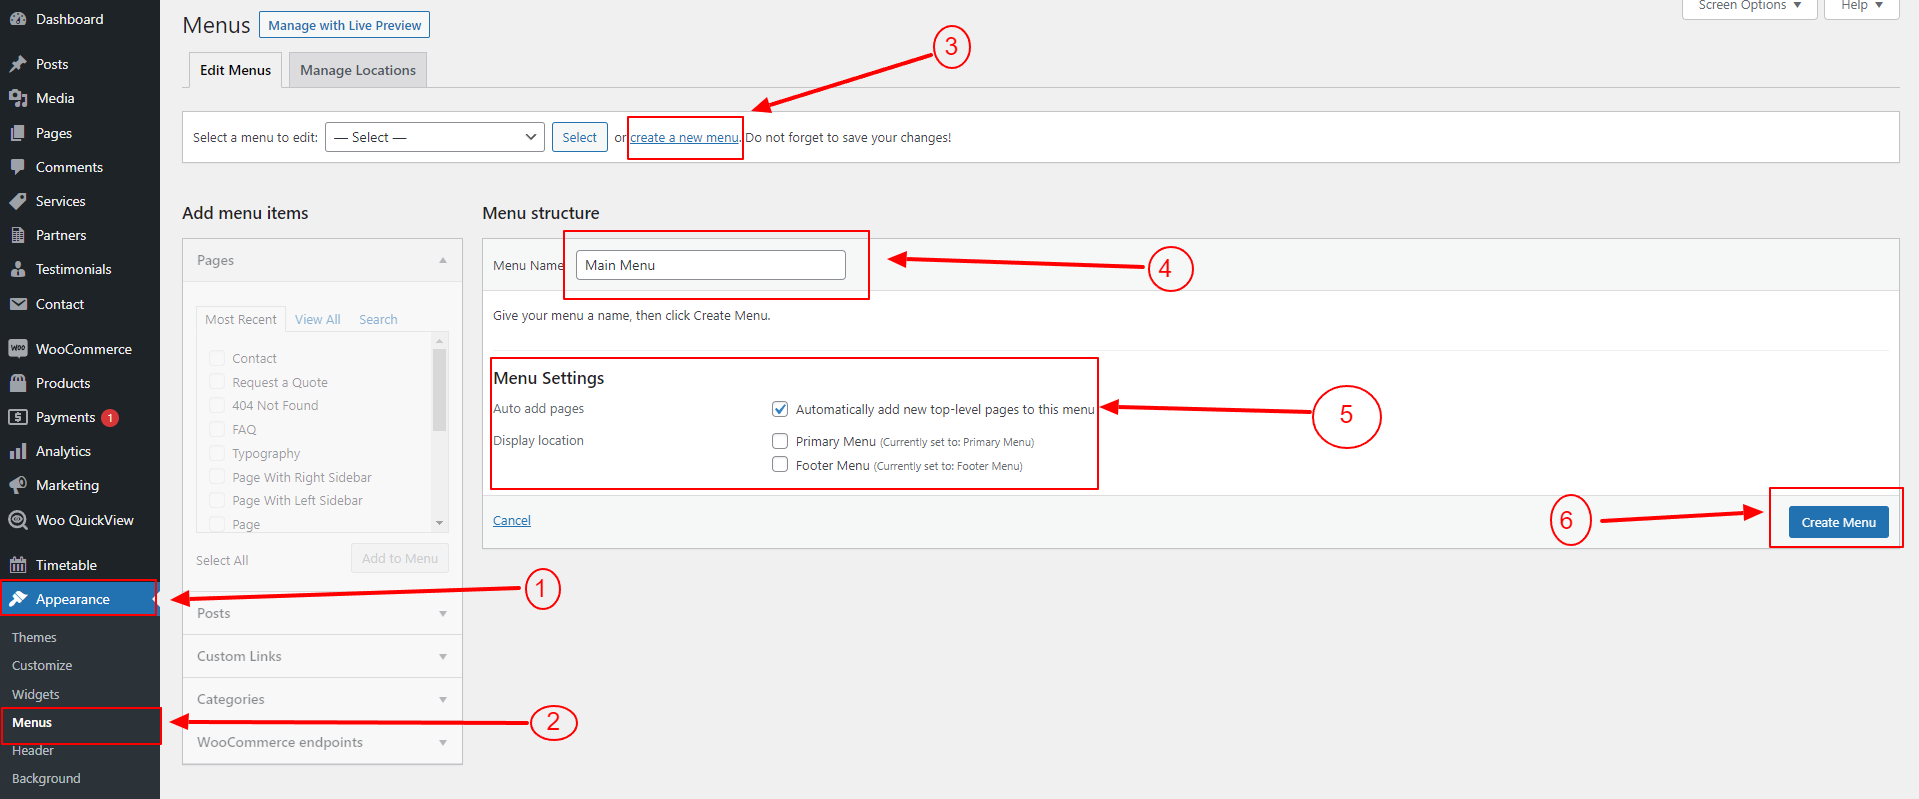Open the select a menu to edit dropdown

[x=435, y=137]
